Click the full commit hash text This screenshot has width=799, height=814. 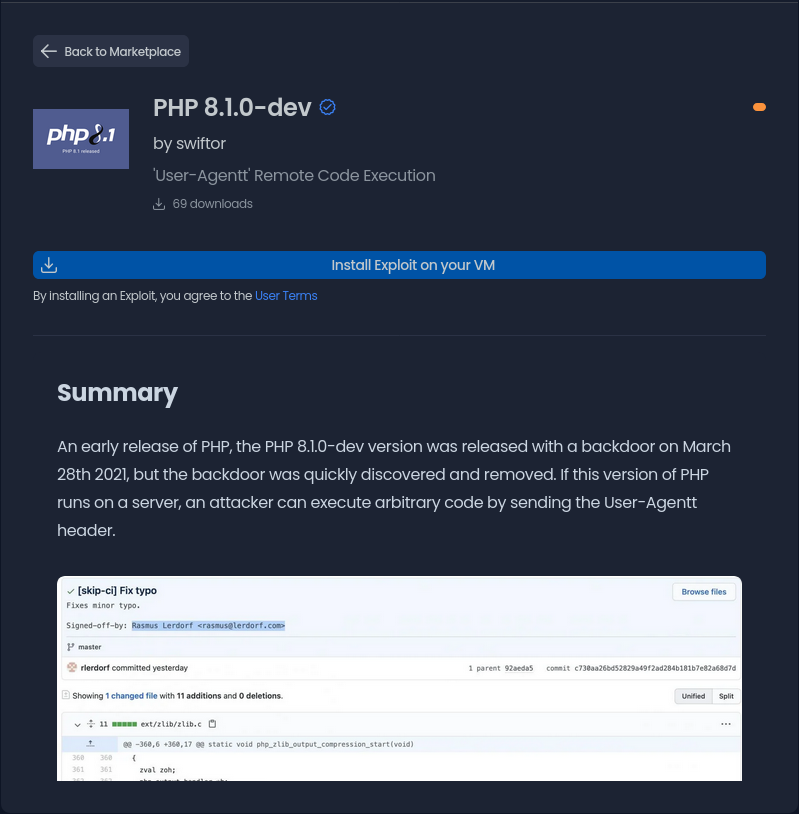(x=655, y=668)
